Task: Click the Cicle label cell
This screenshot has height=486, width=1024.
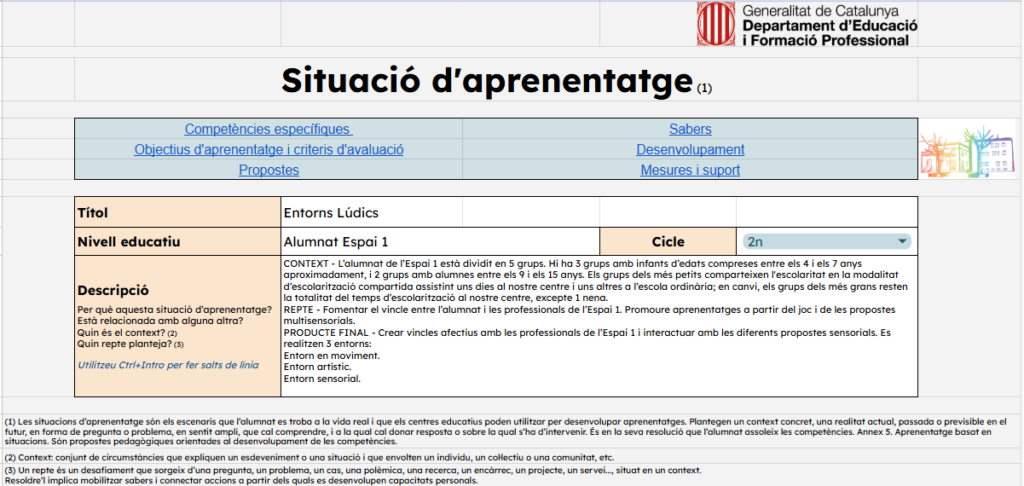Action: [x=669, y=241]
